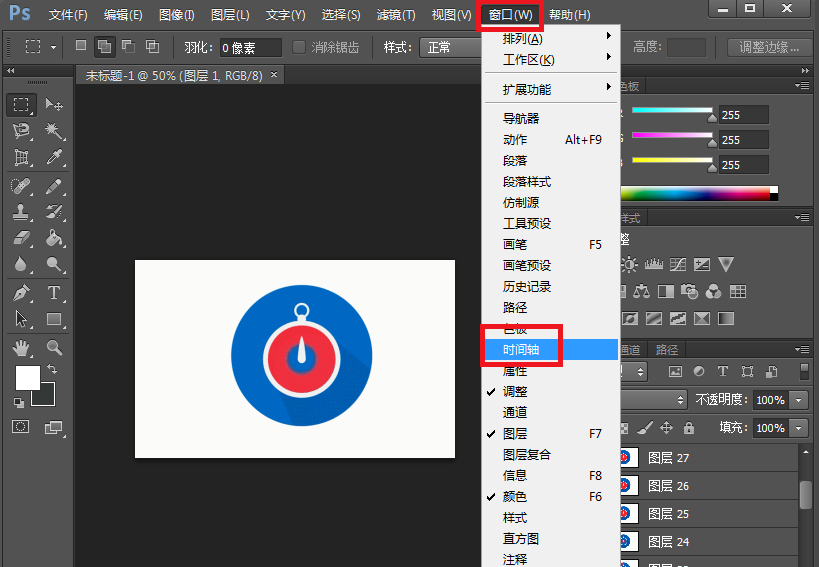
Task: Click the Zoom tool in toolbox
Action: tap(54, 347)
